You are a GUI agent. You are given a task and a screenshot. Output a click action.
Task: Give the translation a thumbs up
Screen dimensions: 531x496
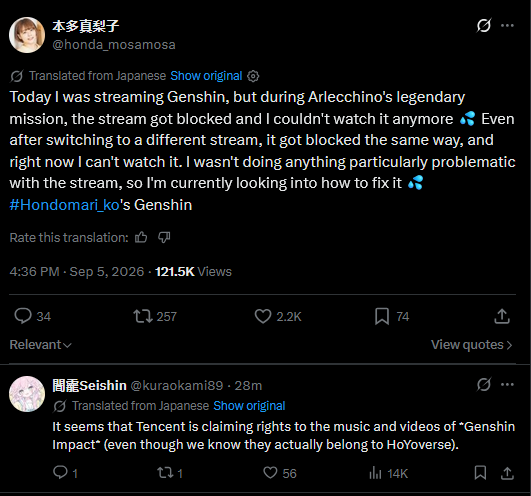pos(141,238)
